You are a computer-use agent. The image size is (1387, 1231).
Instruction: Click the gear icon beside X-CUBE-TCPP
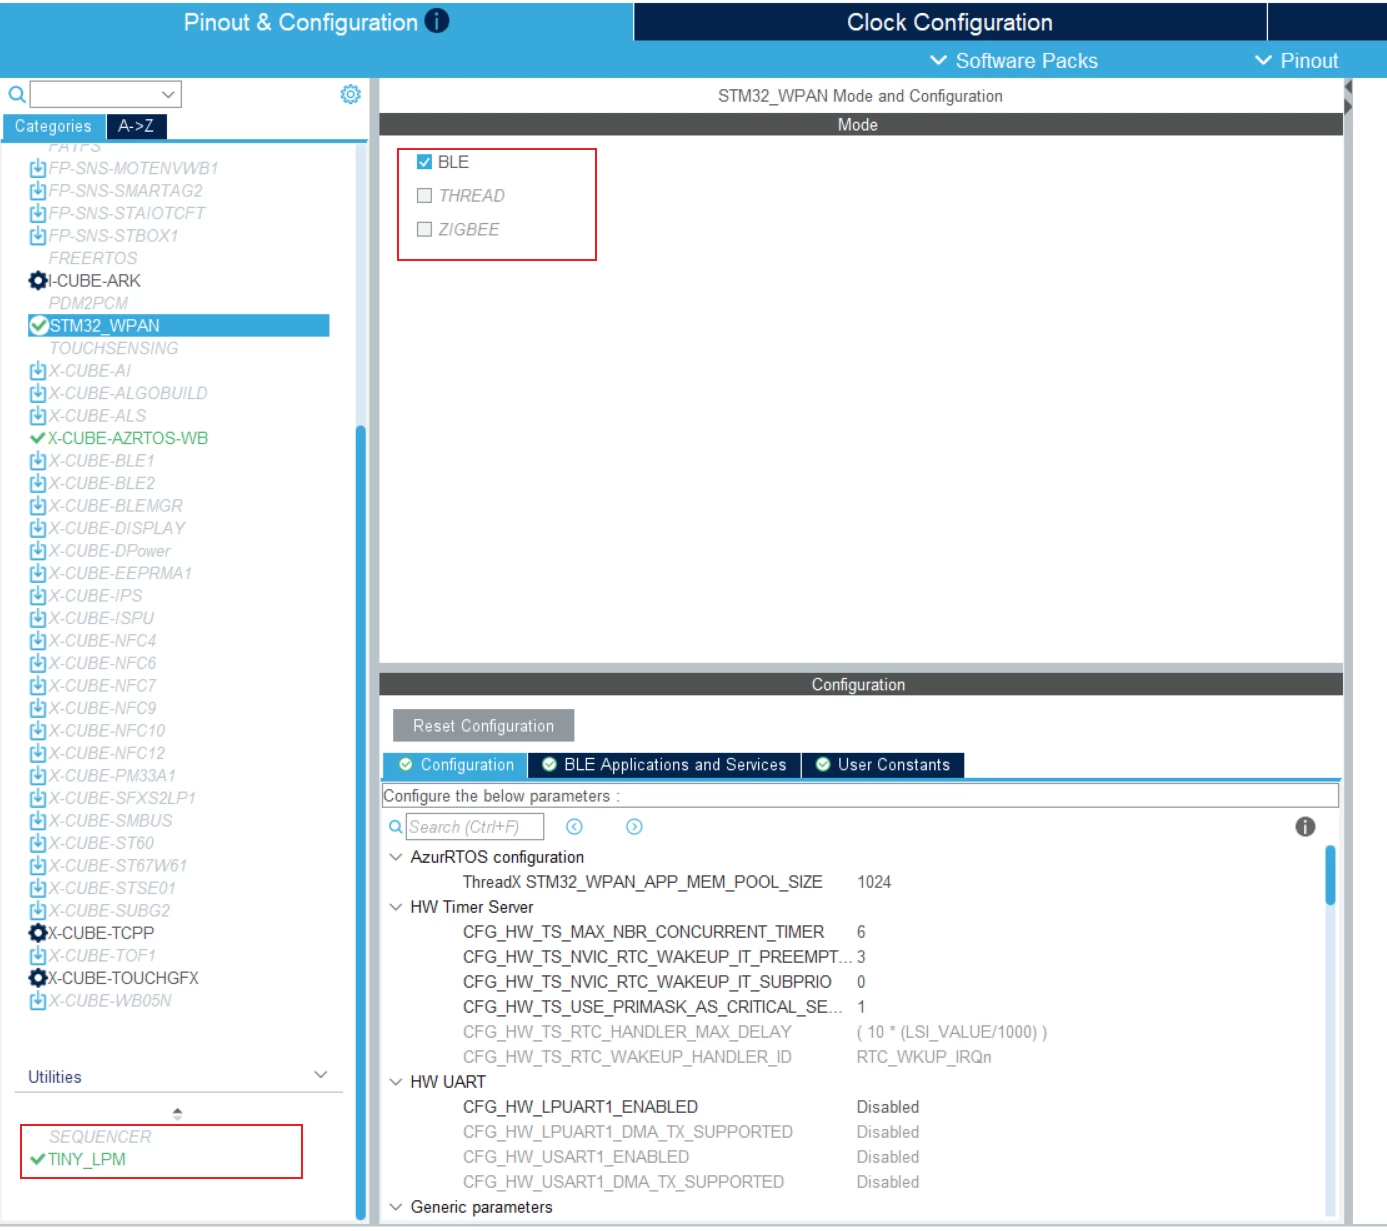click(38, 933)
